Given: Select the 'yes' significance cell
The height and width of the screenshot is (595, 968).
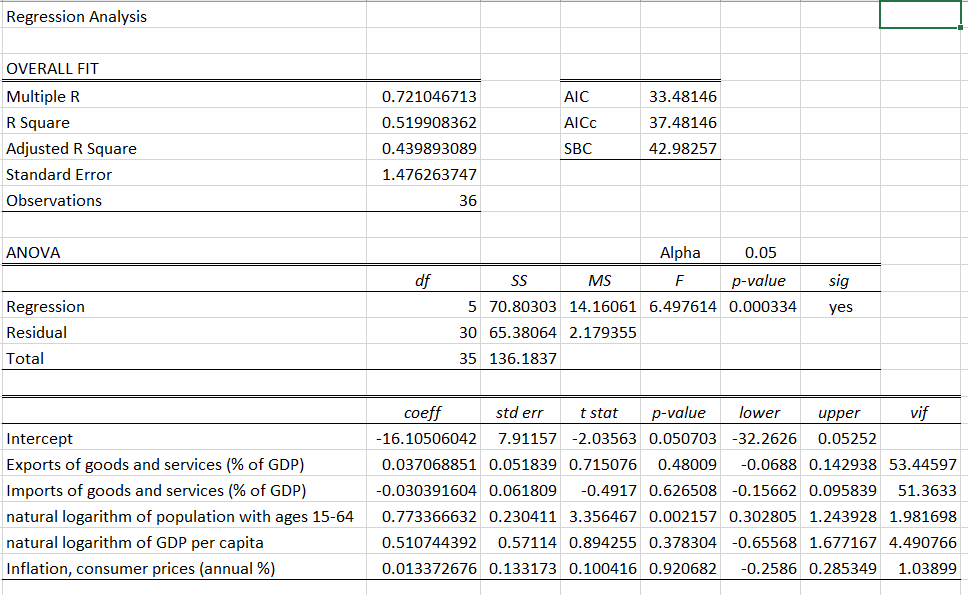Looking at the screenshot, I should tap(841, 307).
